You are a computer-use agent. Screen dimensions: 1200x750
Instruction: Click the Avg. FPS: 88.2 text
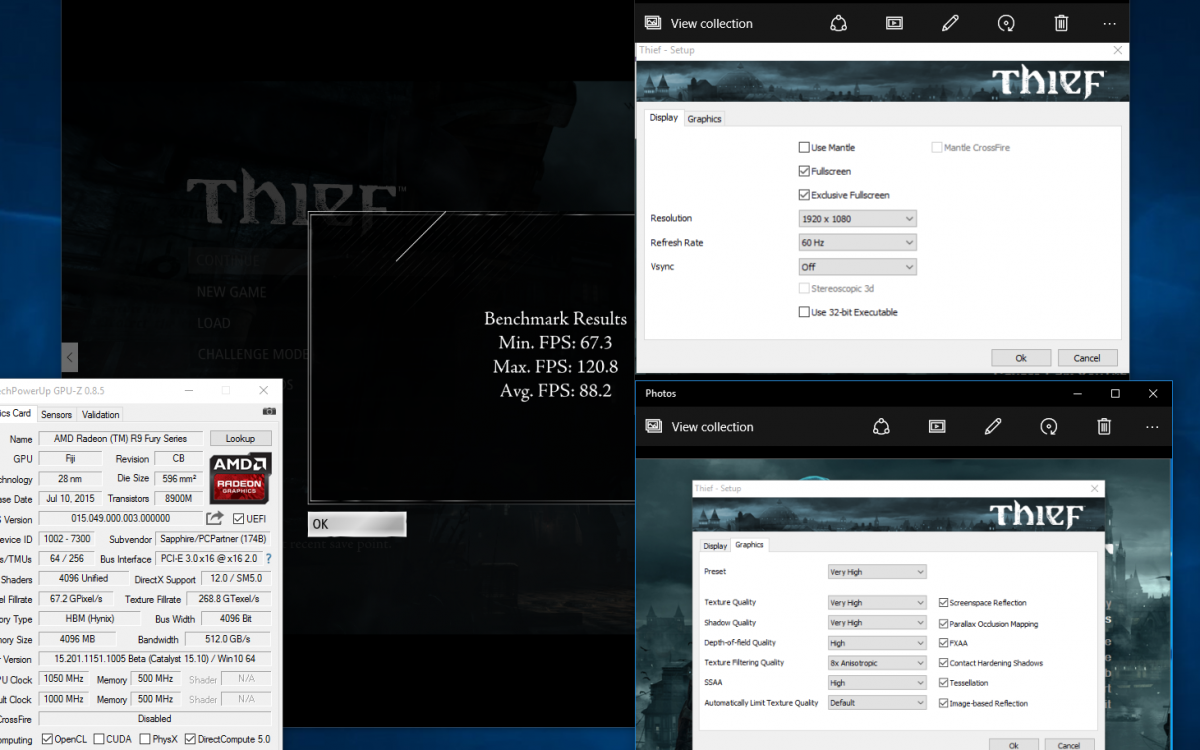point(555,391)
